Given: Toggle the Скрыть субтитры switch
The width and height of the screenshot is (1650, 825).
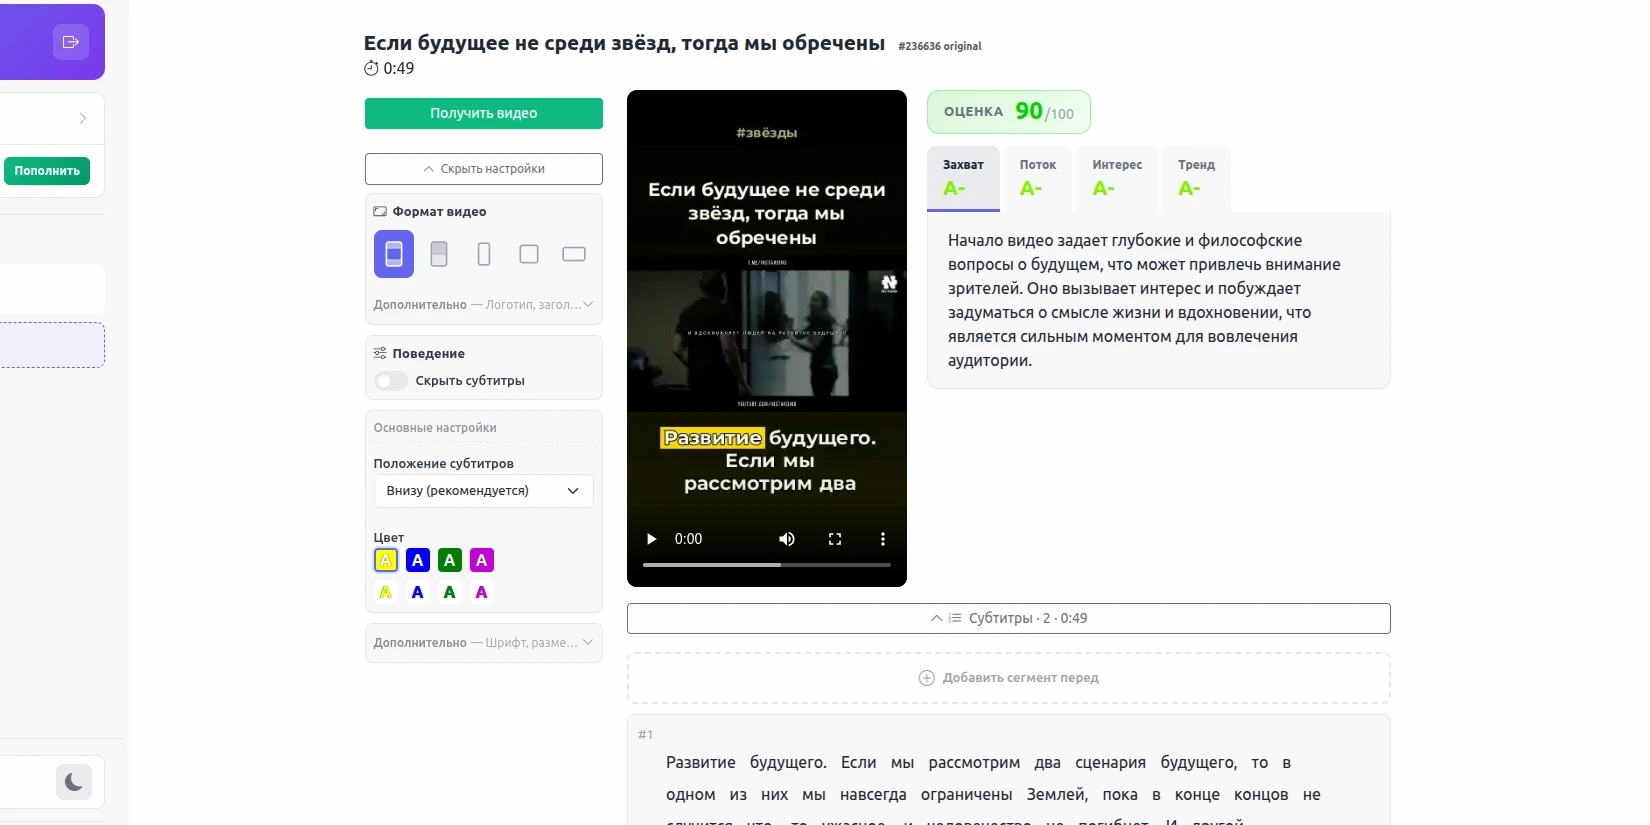Looking at the screenshot, I should (x=391, y=381).
